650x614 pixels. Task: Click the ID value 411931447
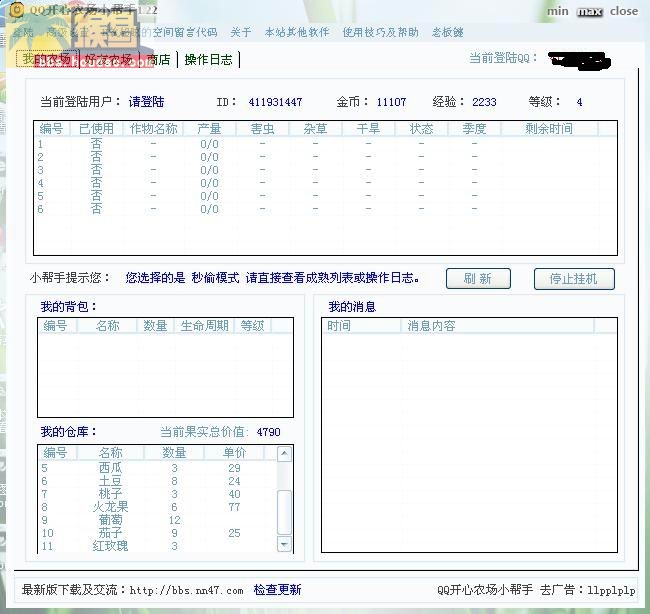[275, 102]
